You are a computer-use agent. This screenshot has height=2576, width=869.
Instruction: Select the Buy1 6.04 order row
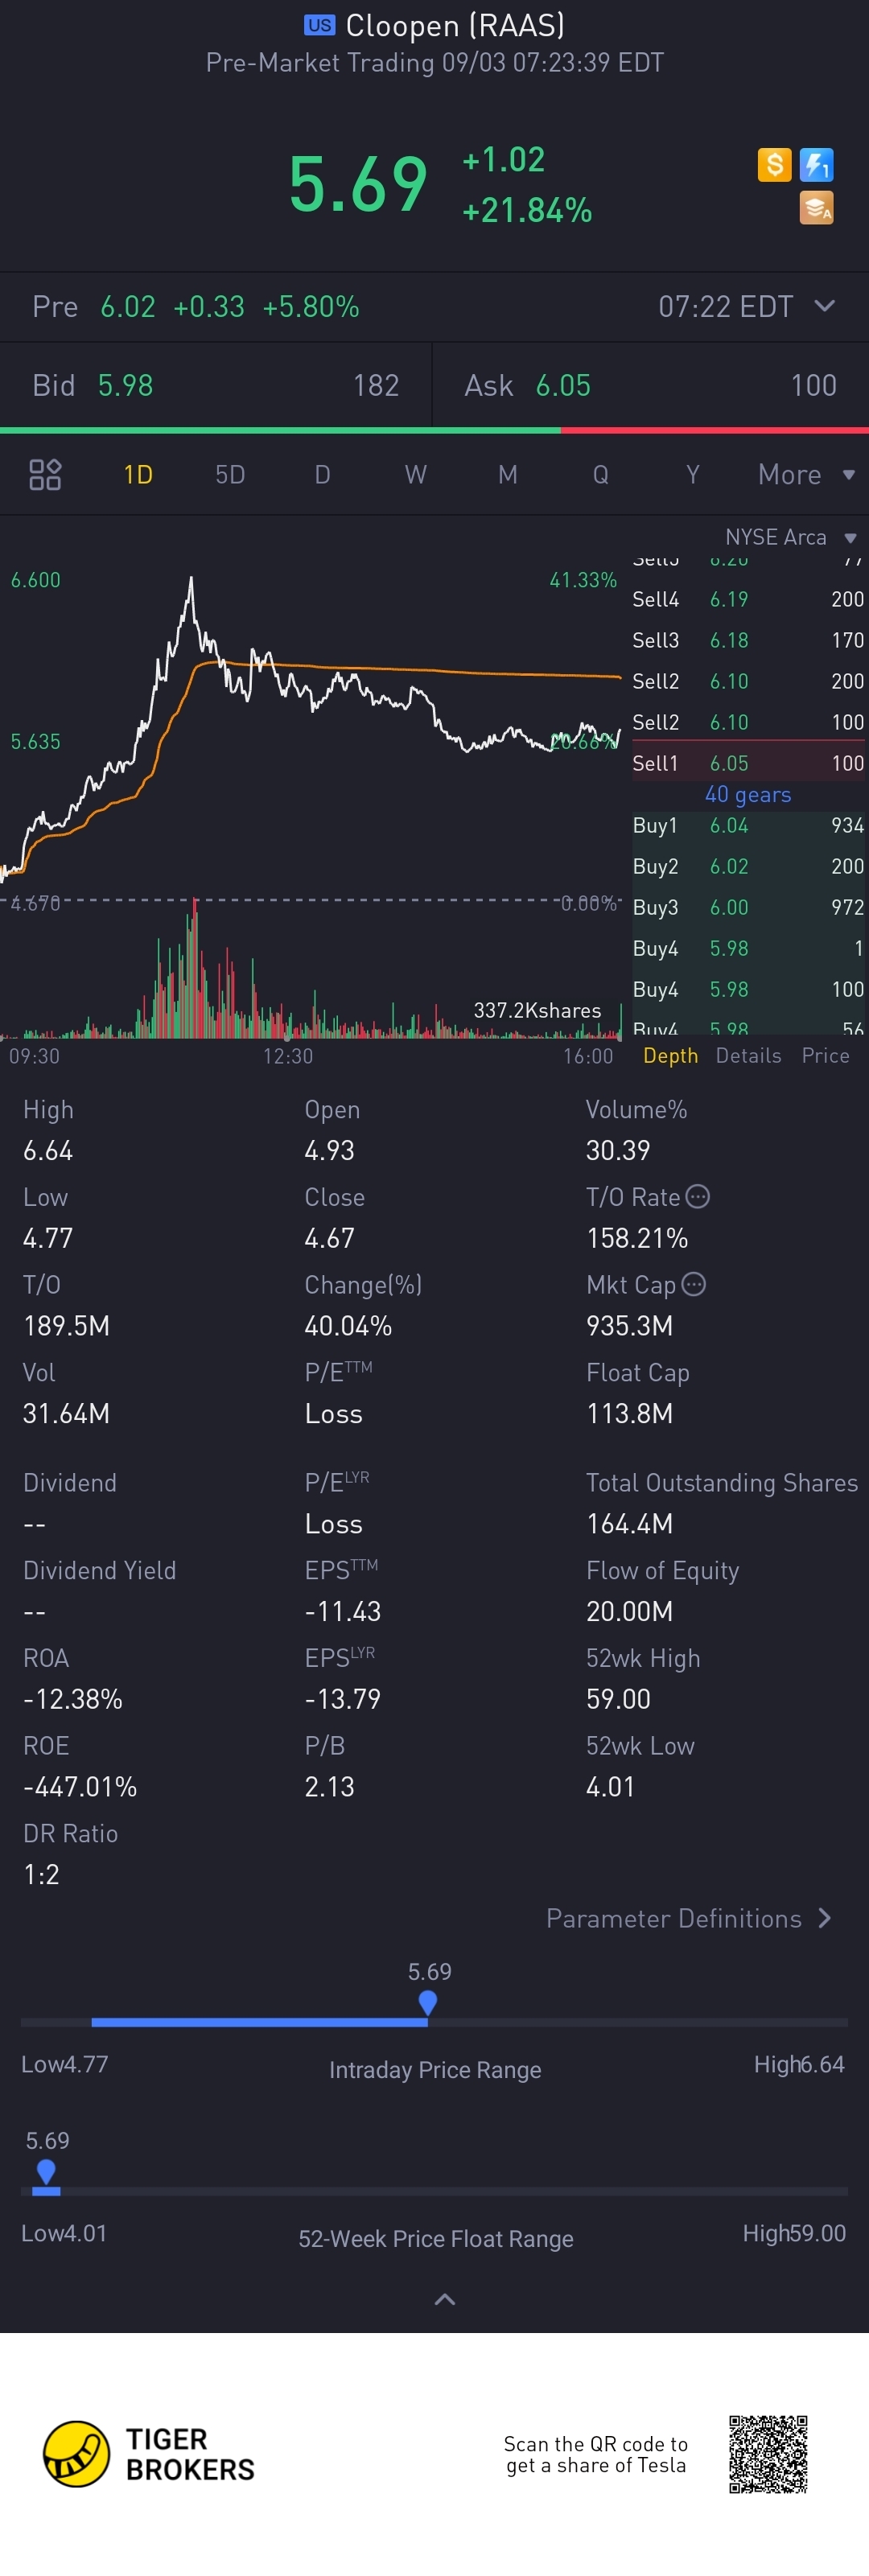[748, 825]
